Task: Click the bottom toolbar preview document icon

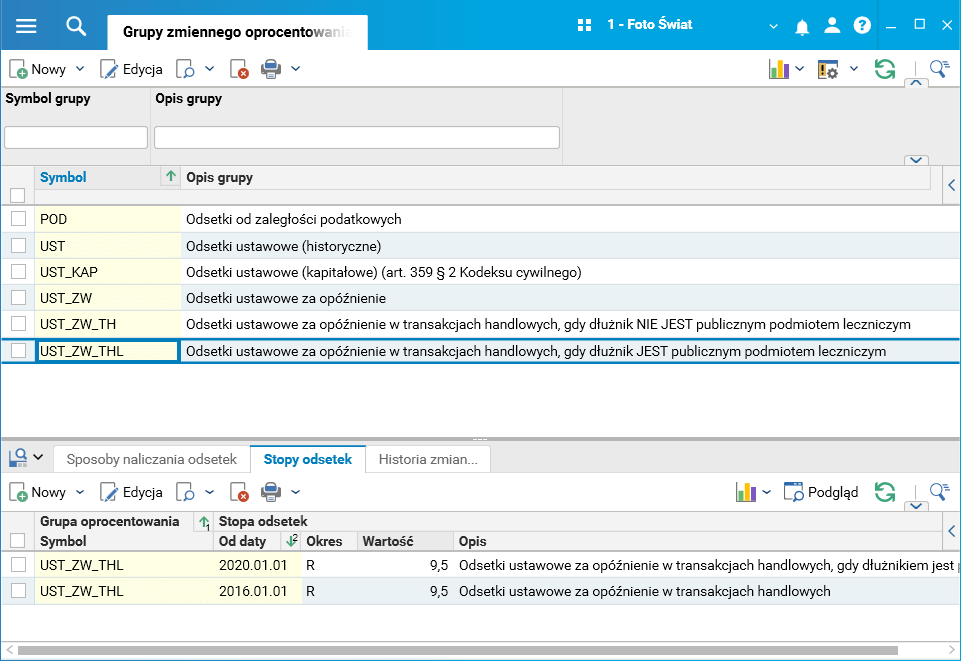Action: 185,493
